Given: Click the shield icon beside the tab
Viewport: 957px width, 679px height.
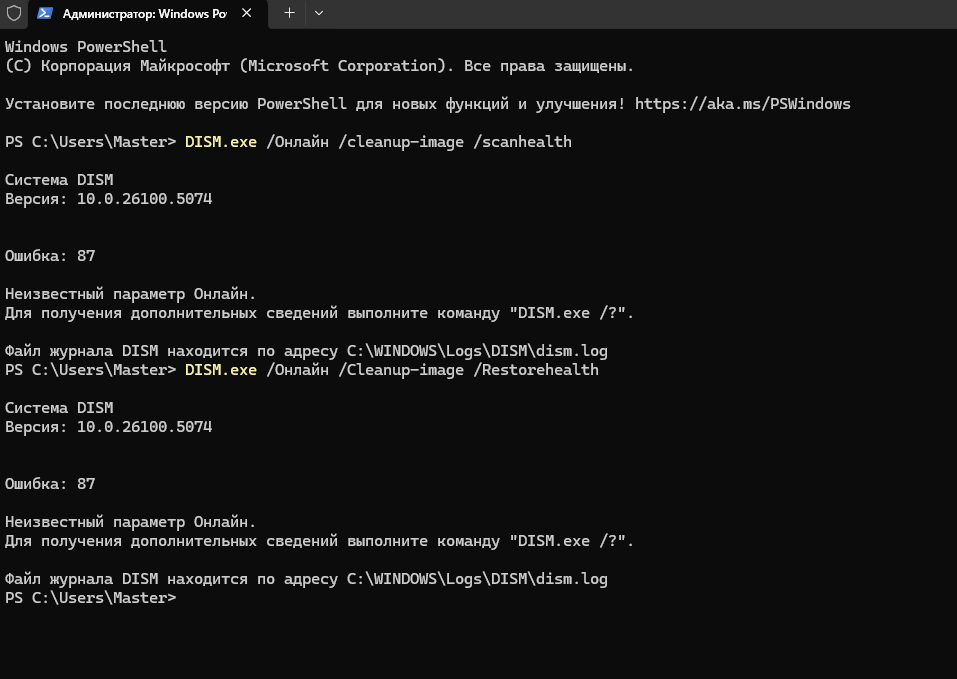Looking at the screenshot, I should [x=13, y=13].
